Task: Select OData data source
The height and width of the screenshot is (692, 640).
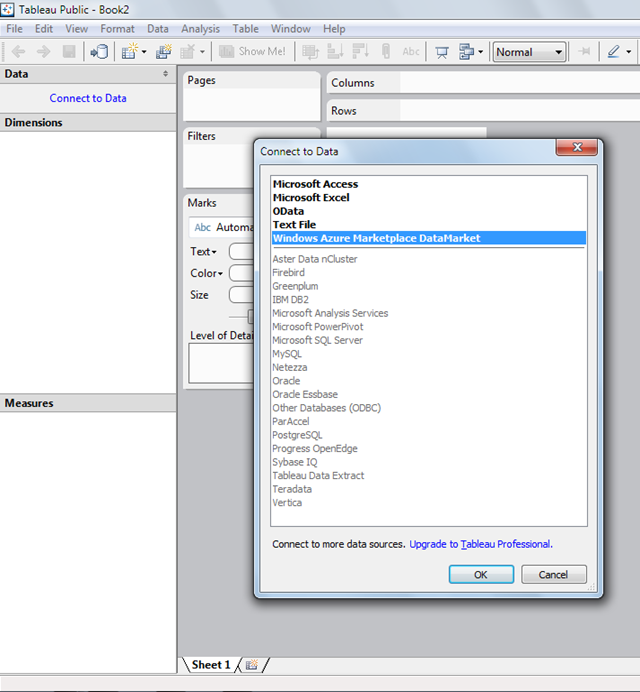Action: [x=429, y=211]
